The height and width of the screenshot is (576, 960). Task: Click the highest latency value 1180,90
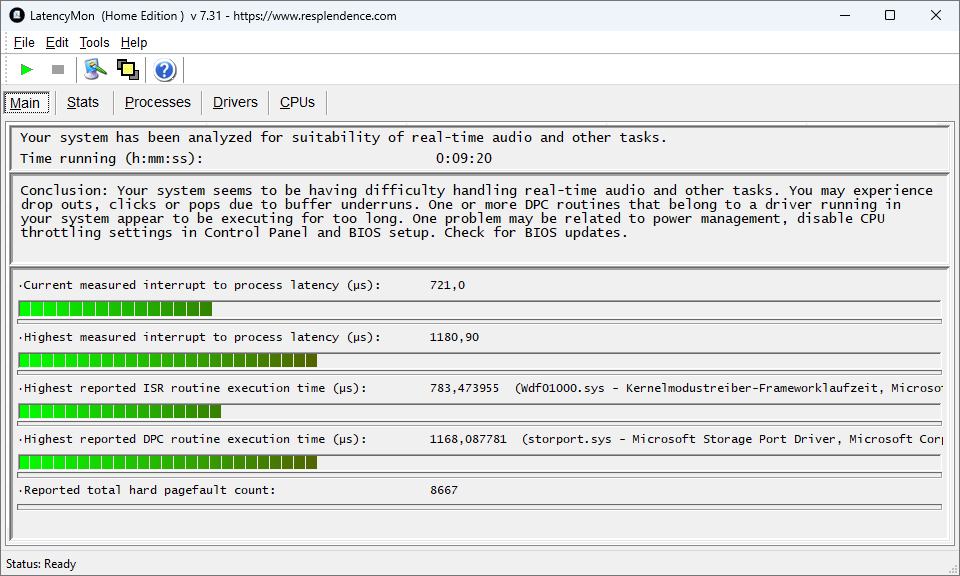pyautogui.click(x=454, y=337)
